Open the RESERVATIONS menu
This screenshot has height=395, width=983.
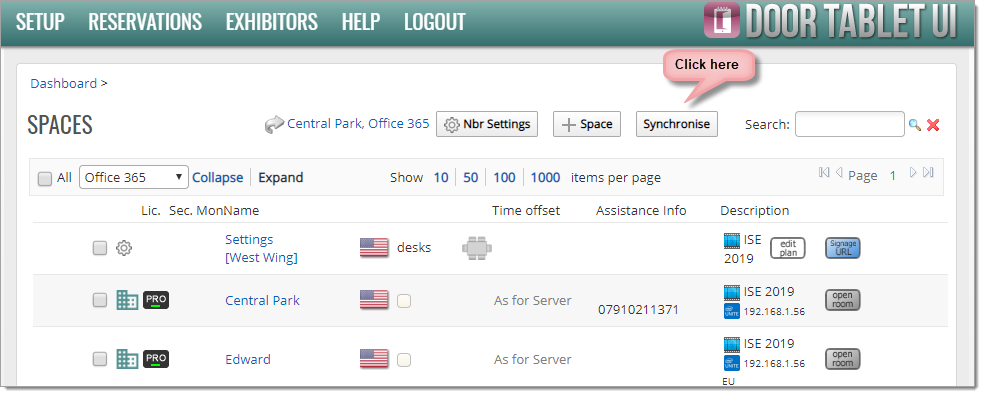pos(145,23)
